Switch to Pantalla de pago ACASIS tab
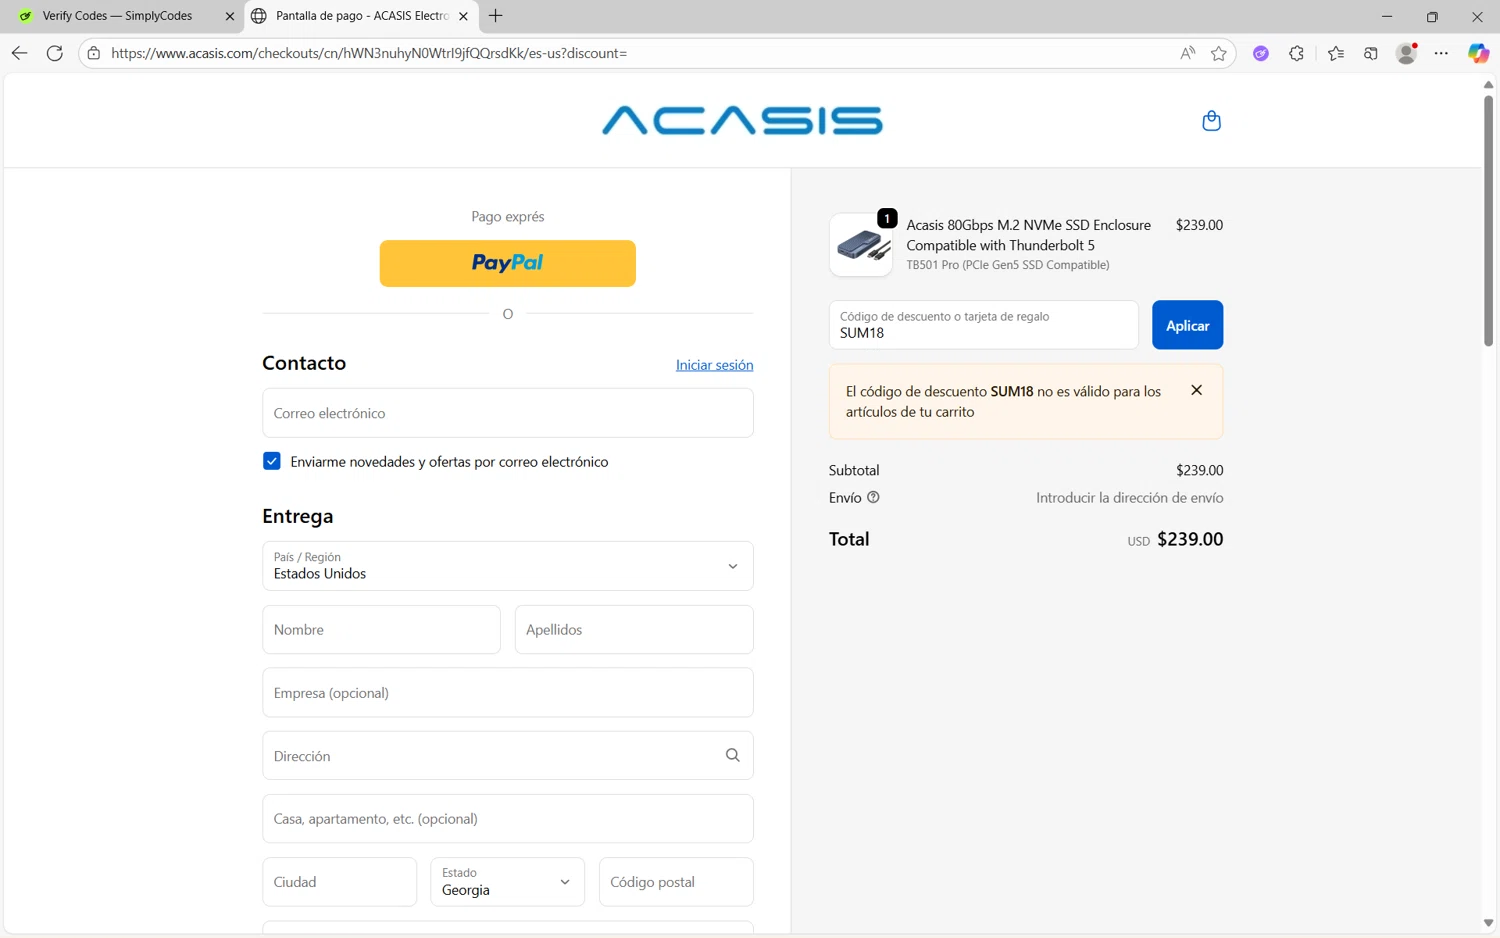The height and width of the screenshot is (938, 1500). (361, 16)
